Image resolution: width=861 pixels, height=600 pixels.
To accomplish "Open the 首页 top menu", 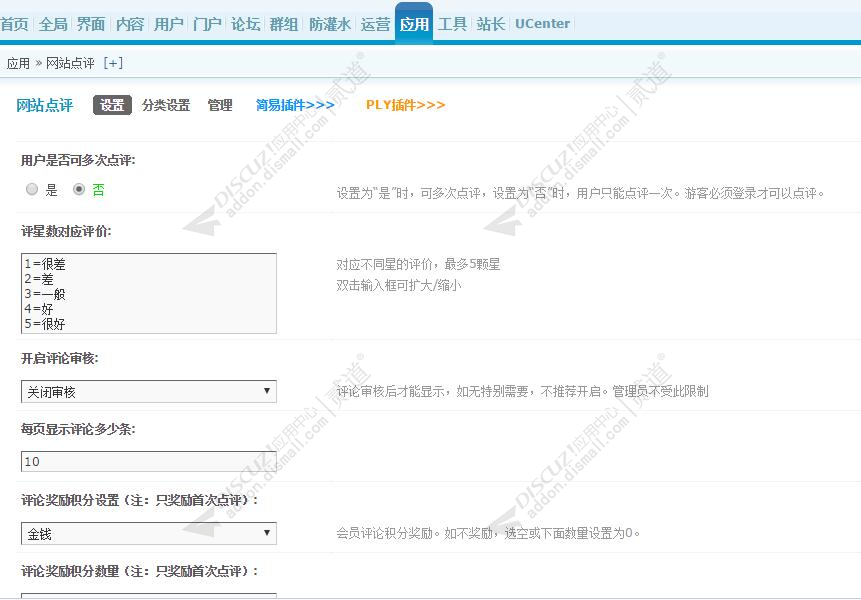I will pos(14,24).
